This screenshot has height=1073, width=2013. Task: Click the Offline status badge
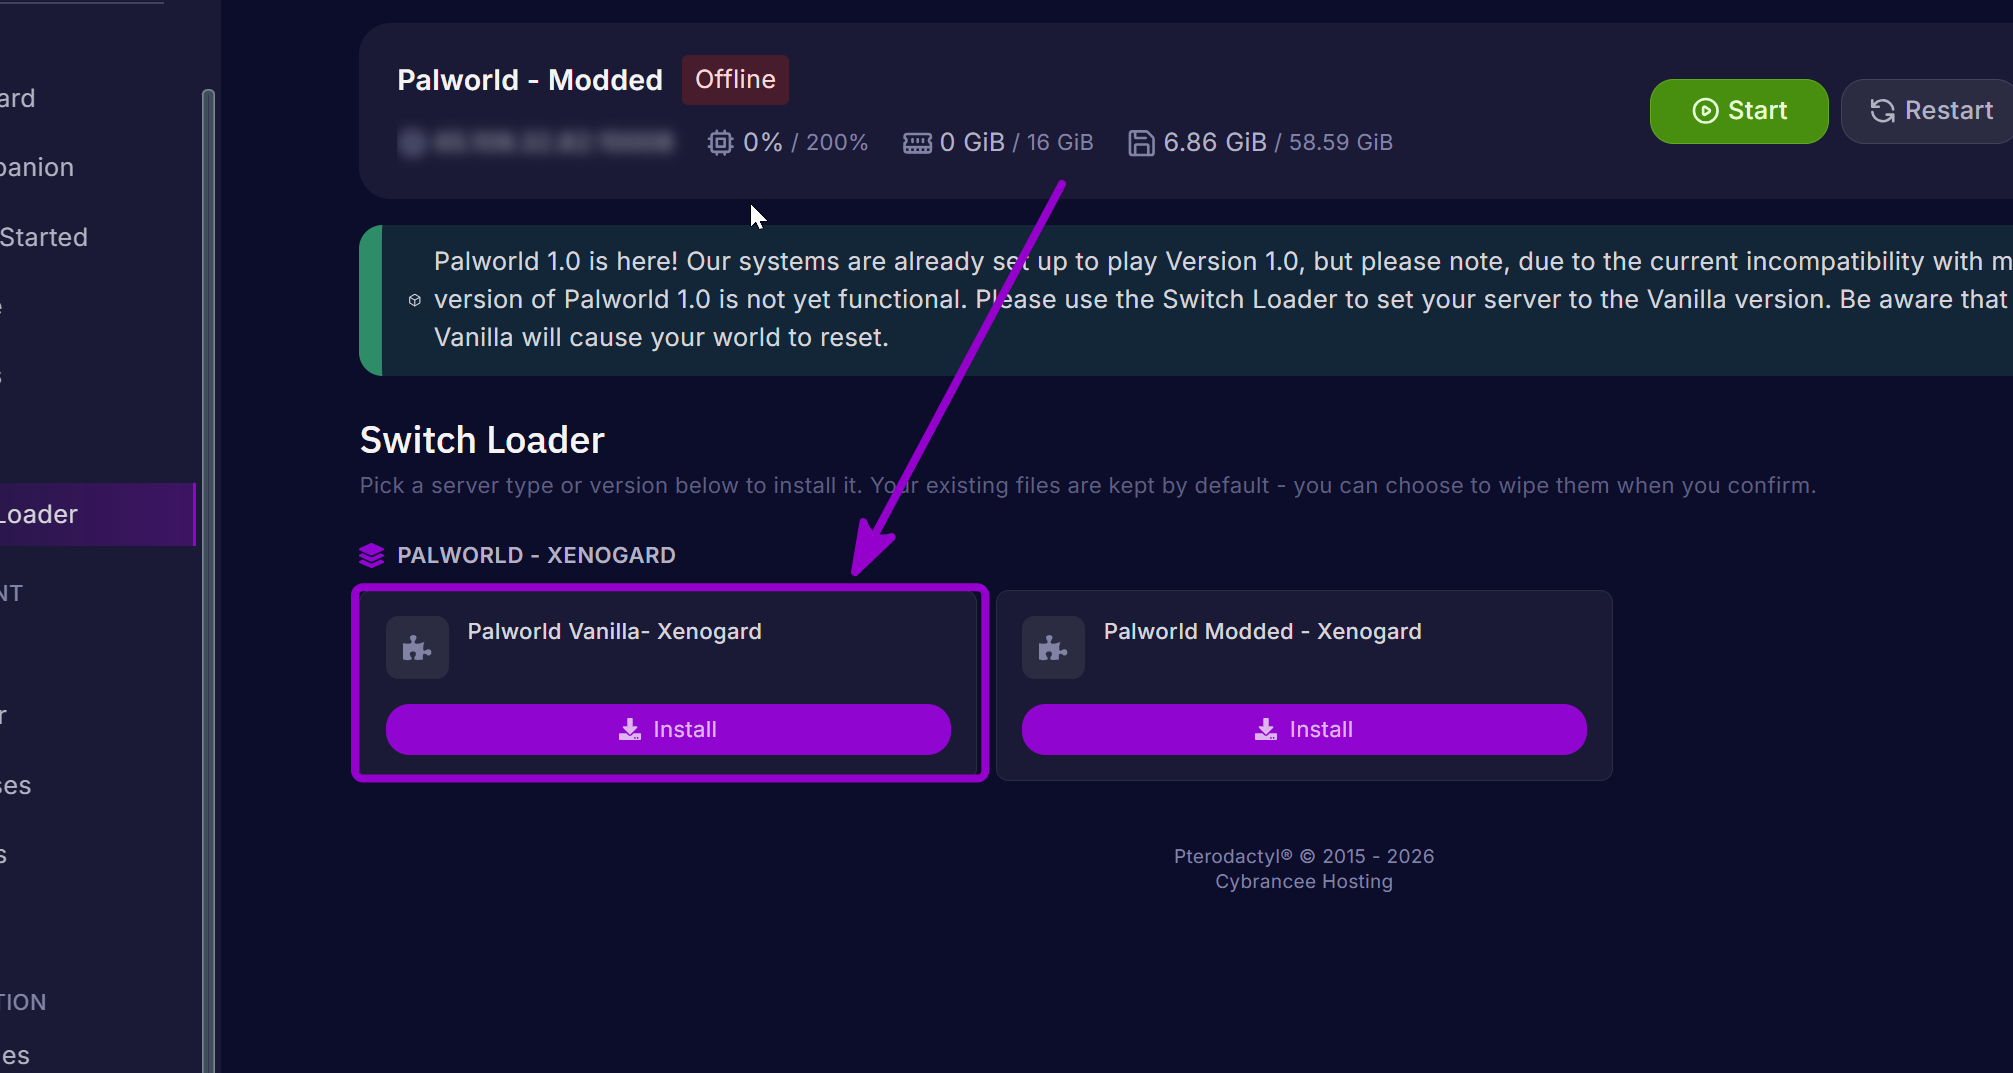(735, 80)
